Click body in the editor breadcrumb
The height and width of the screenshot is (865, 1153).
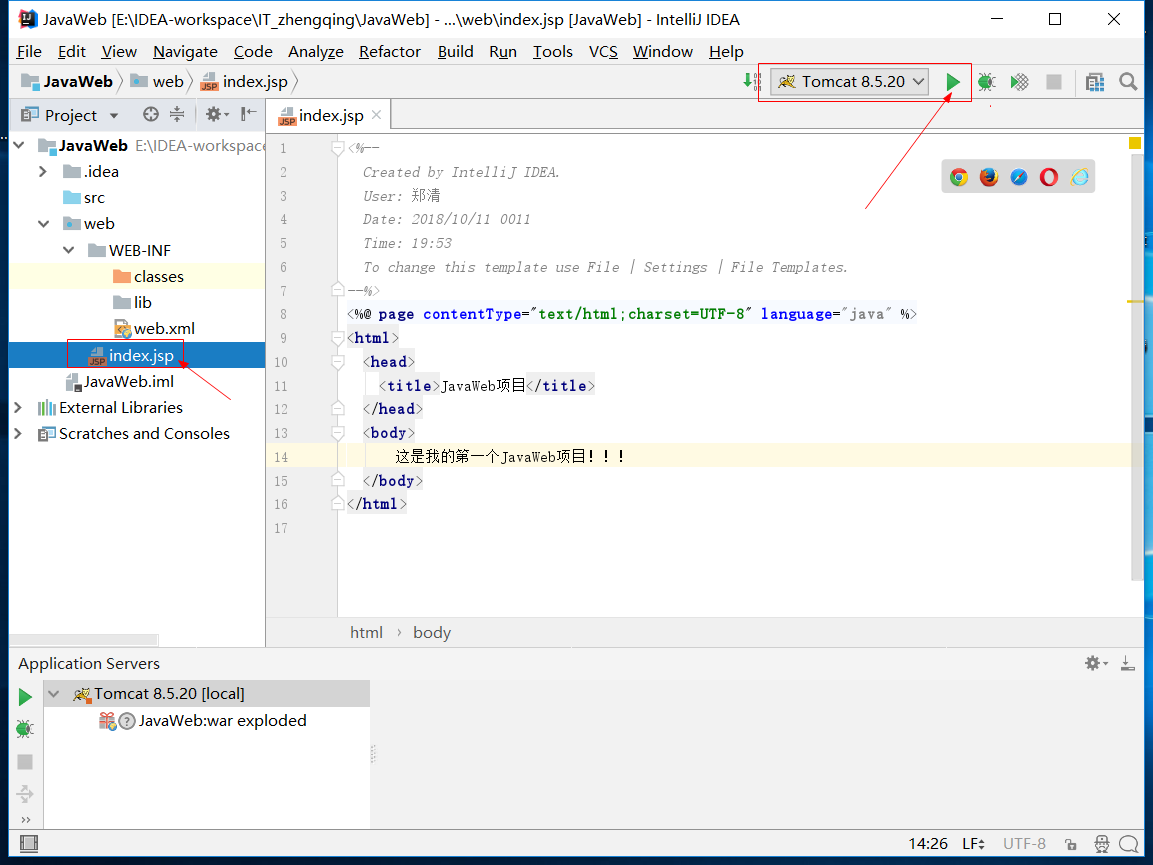click(x=432, y=633)
